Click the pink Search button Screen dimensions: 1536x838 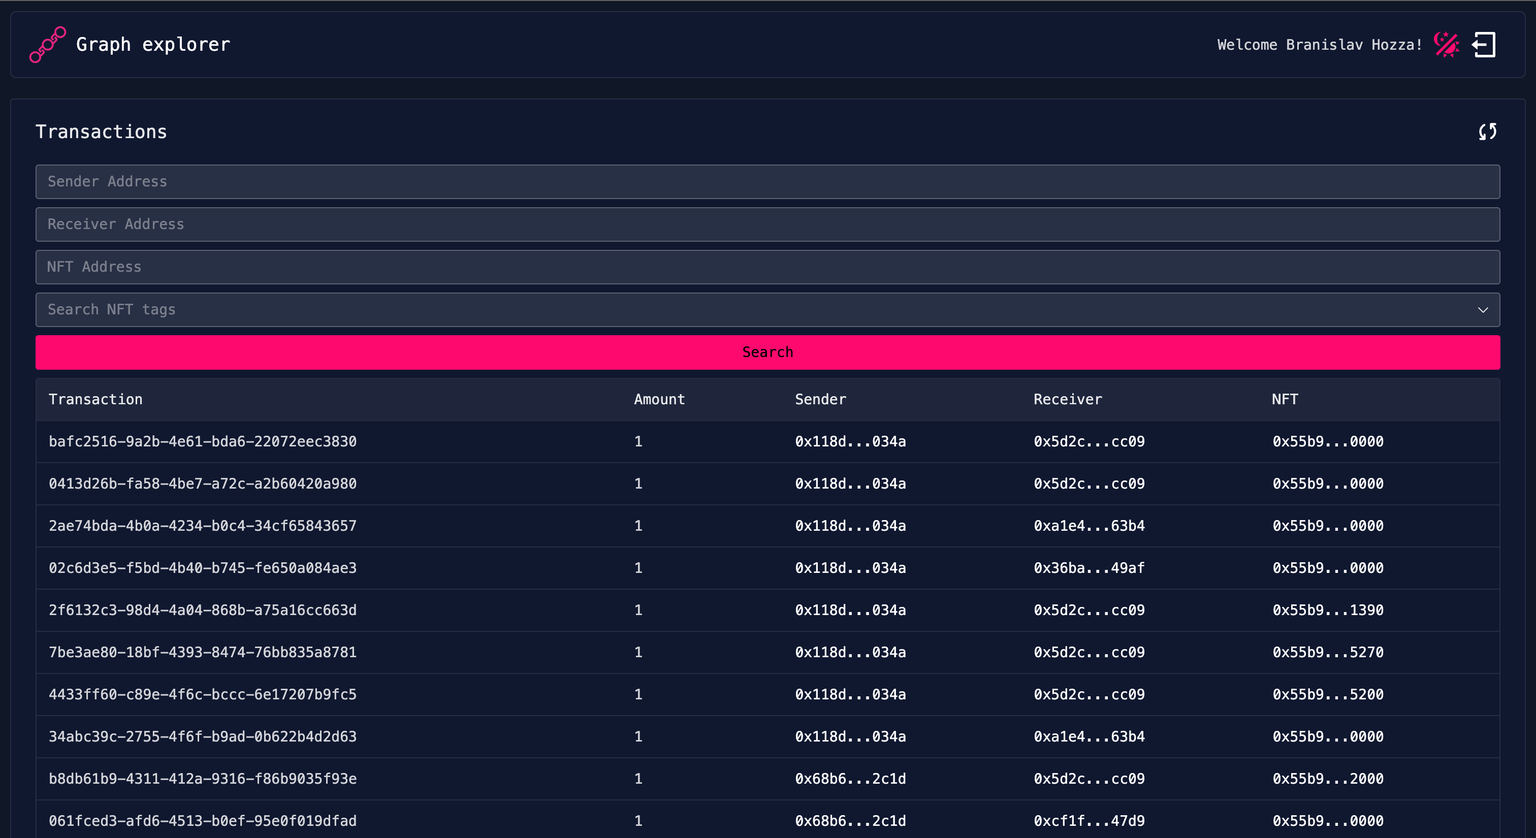point(767,352)
